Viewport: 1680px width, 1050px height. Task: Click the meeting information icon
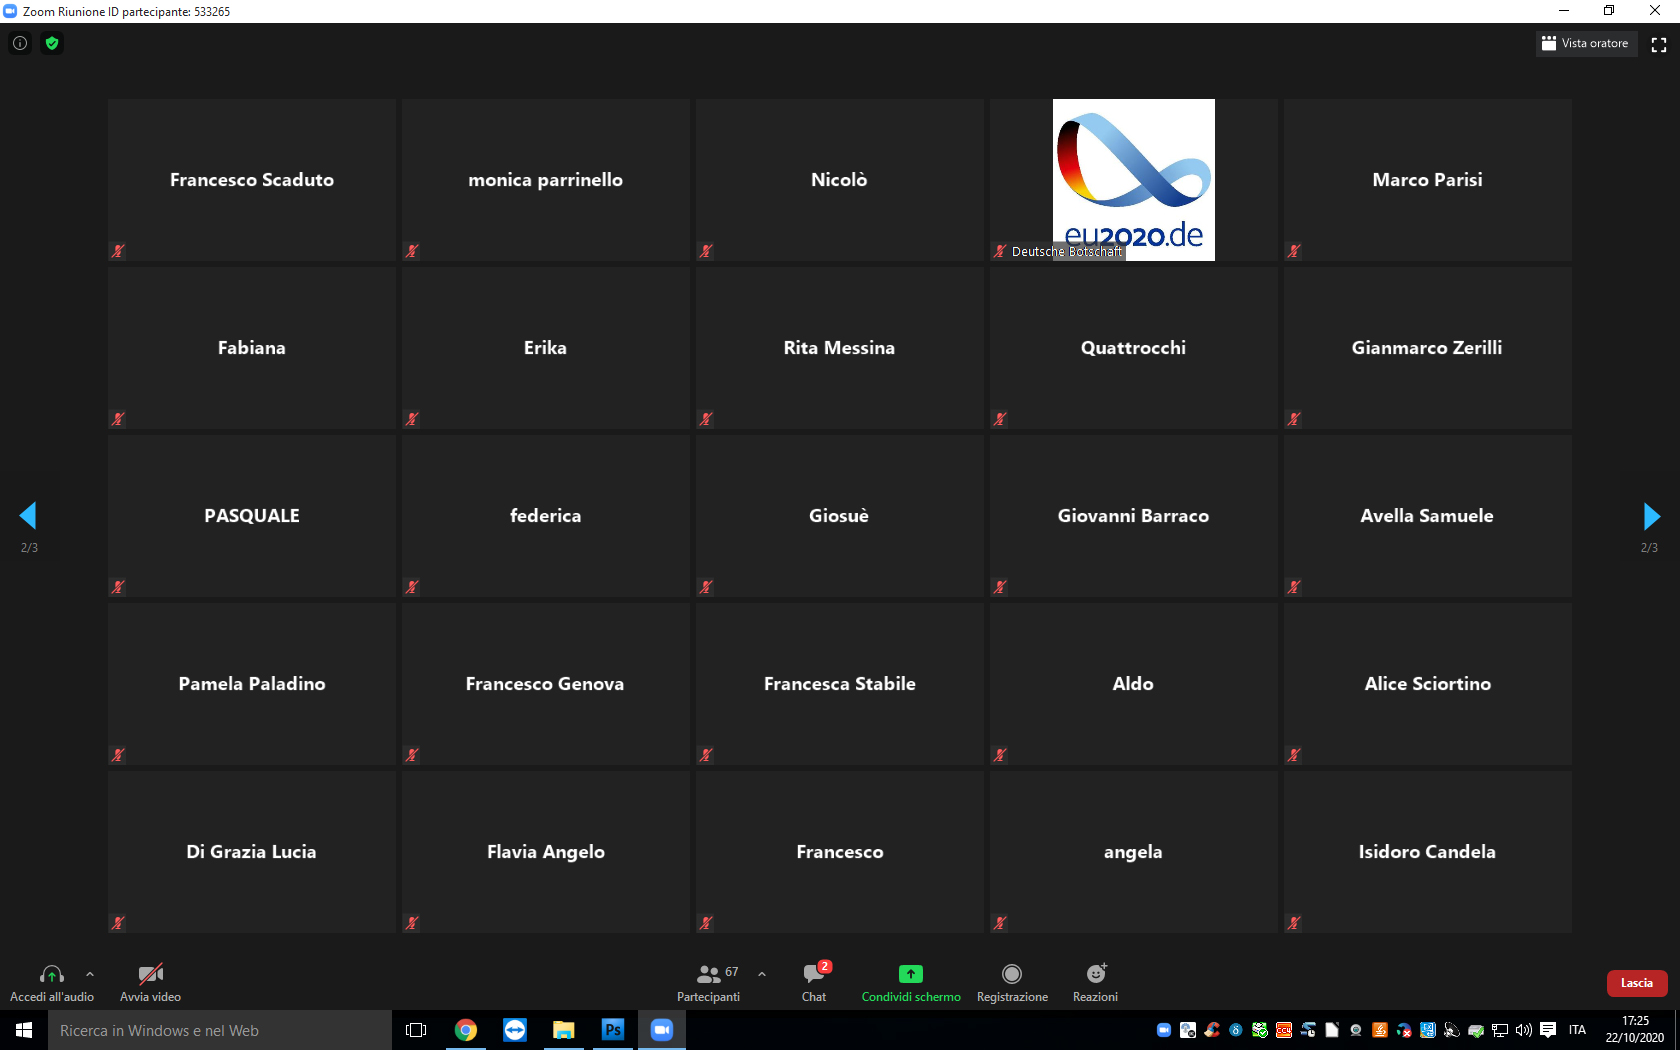click(x=20, y=43)
